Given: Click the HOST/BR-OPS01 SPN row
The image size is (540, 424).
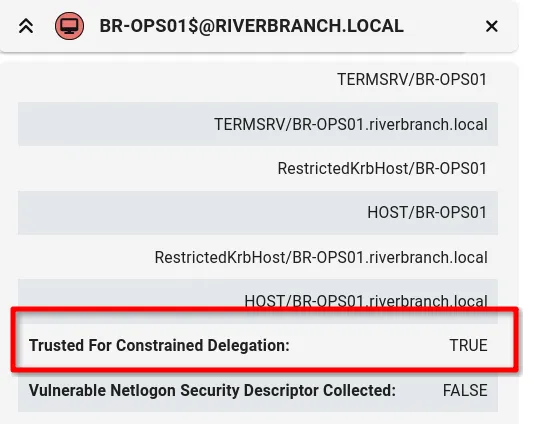Looking at the screenshot, I should pos(258,213).
